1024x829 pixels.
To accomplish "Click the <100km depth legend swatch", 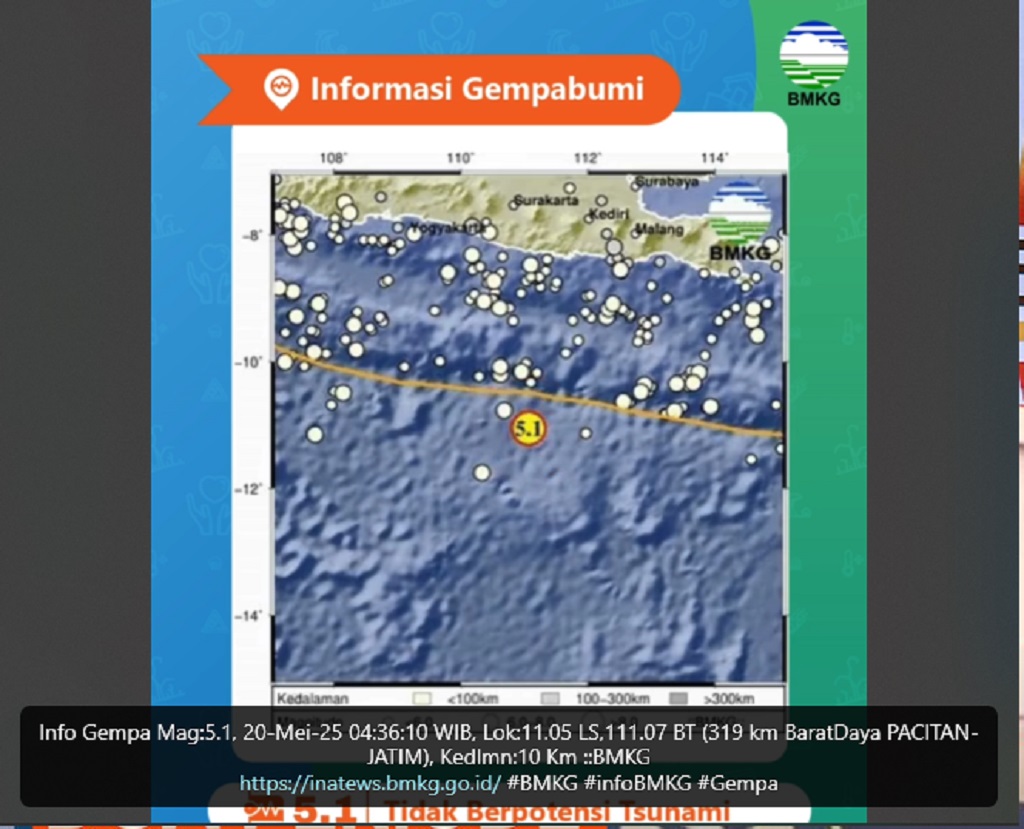I will tap(422, 698).
